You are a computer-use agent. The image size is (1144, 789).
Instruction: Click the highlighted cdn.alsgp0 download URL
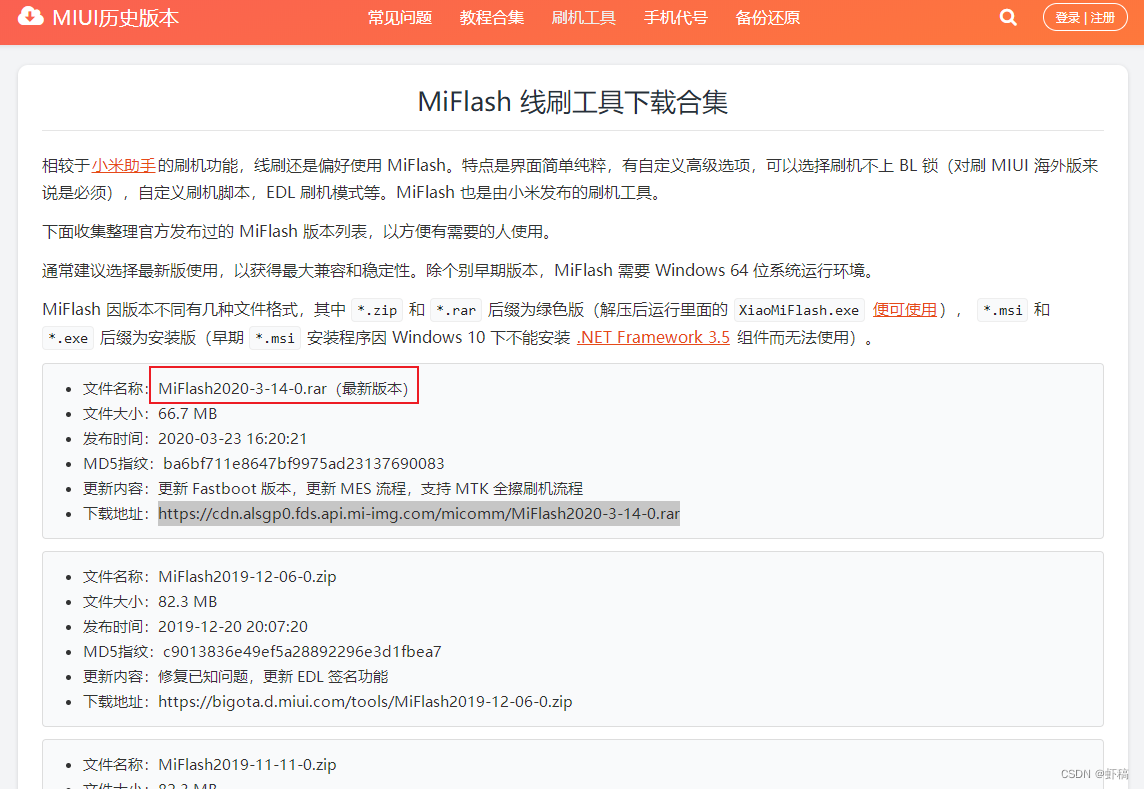419,513
